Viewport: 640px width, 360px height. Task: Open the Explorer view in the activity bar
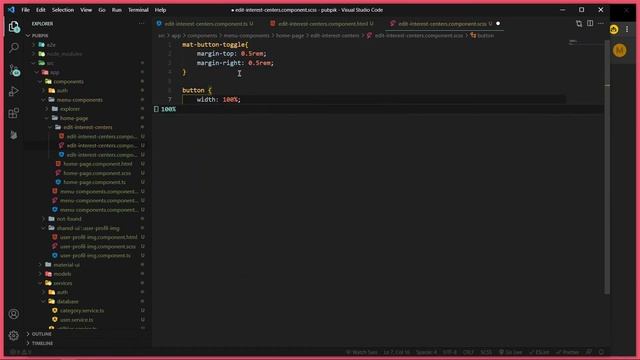14,27
